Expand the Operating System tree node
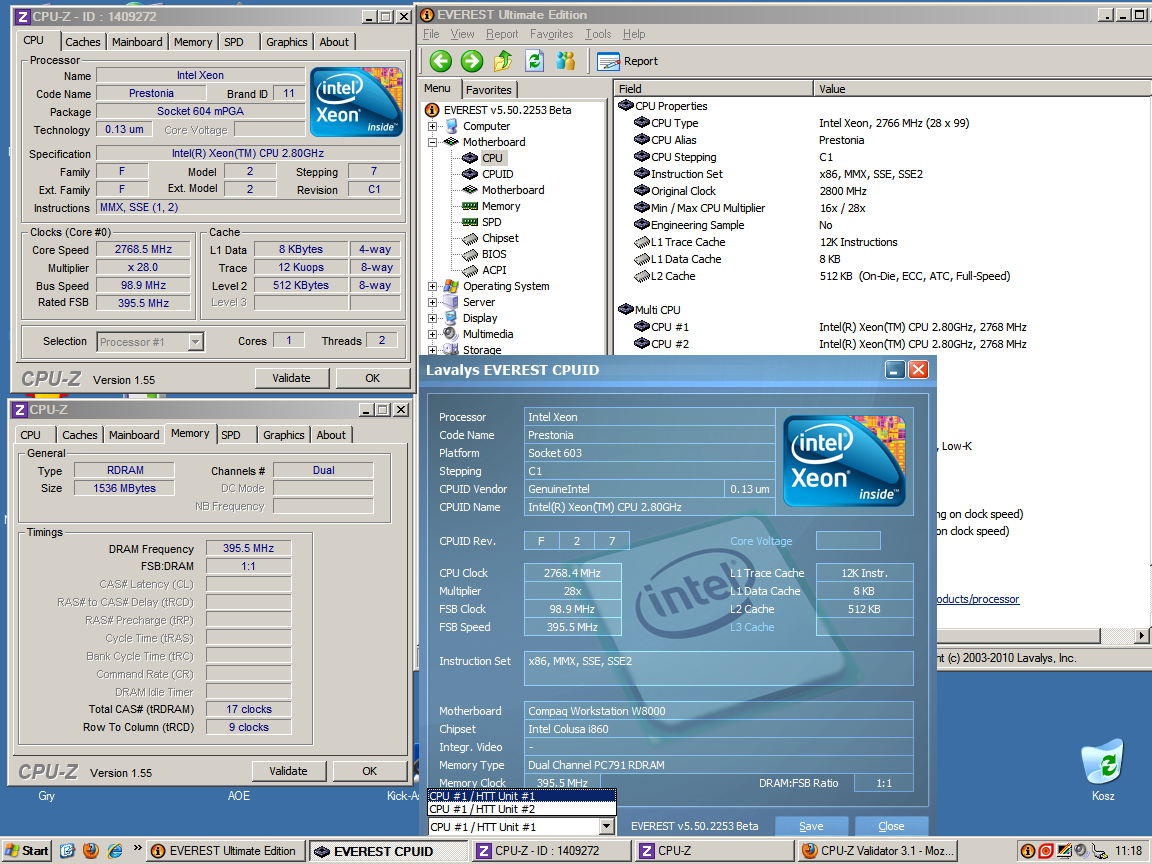 [x=433, y=287]
